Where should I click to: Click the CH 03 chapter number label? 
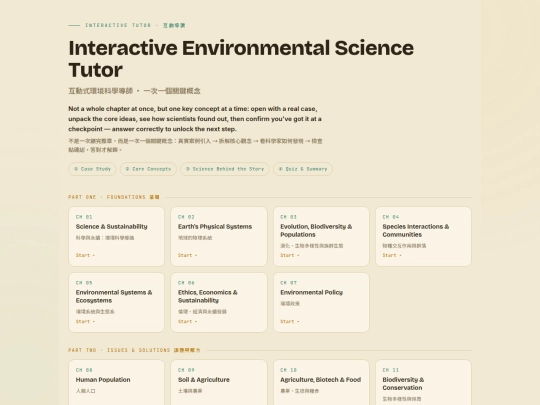[289, 217]
